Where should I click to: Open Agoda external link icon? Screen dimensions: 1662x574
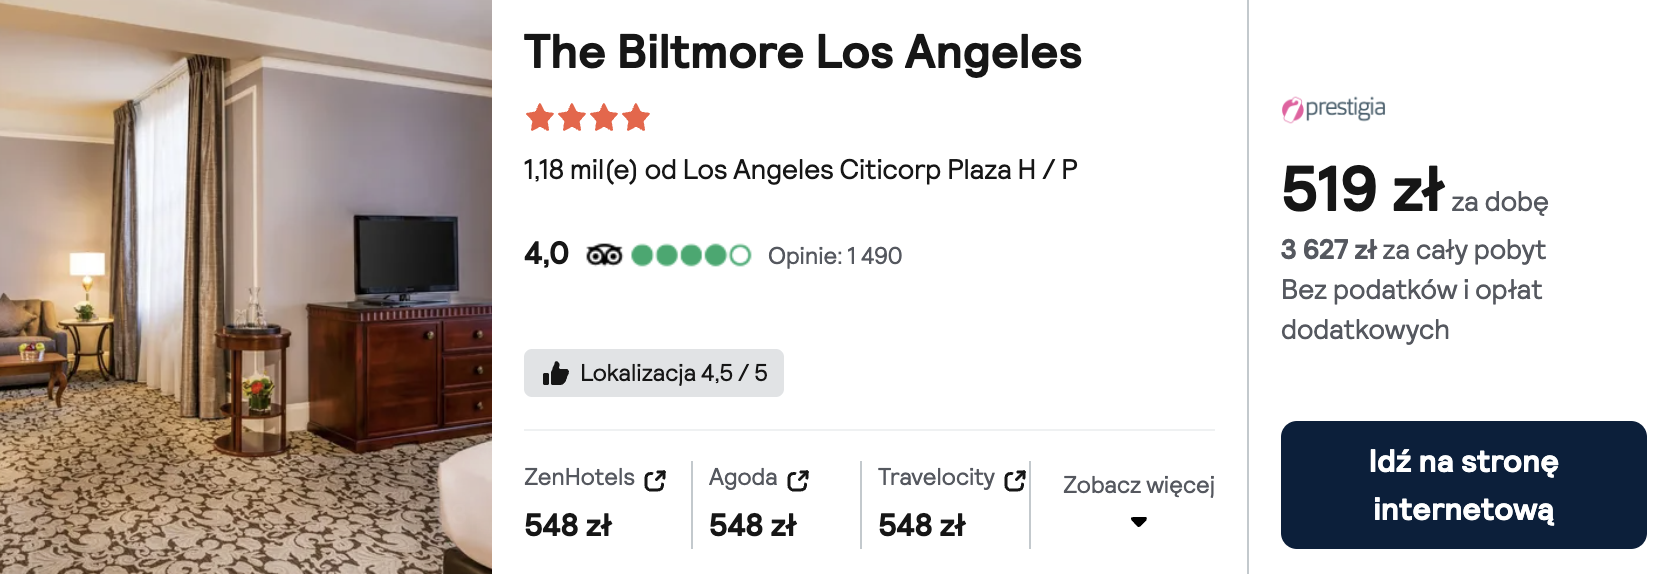point(798,481)
